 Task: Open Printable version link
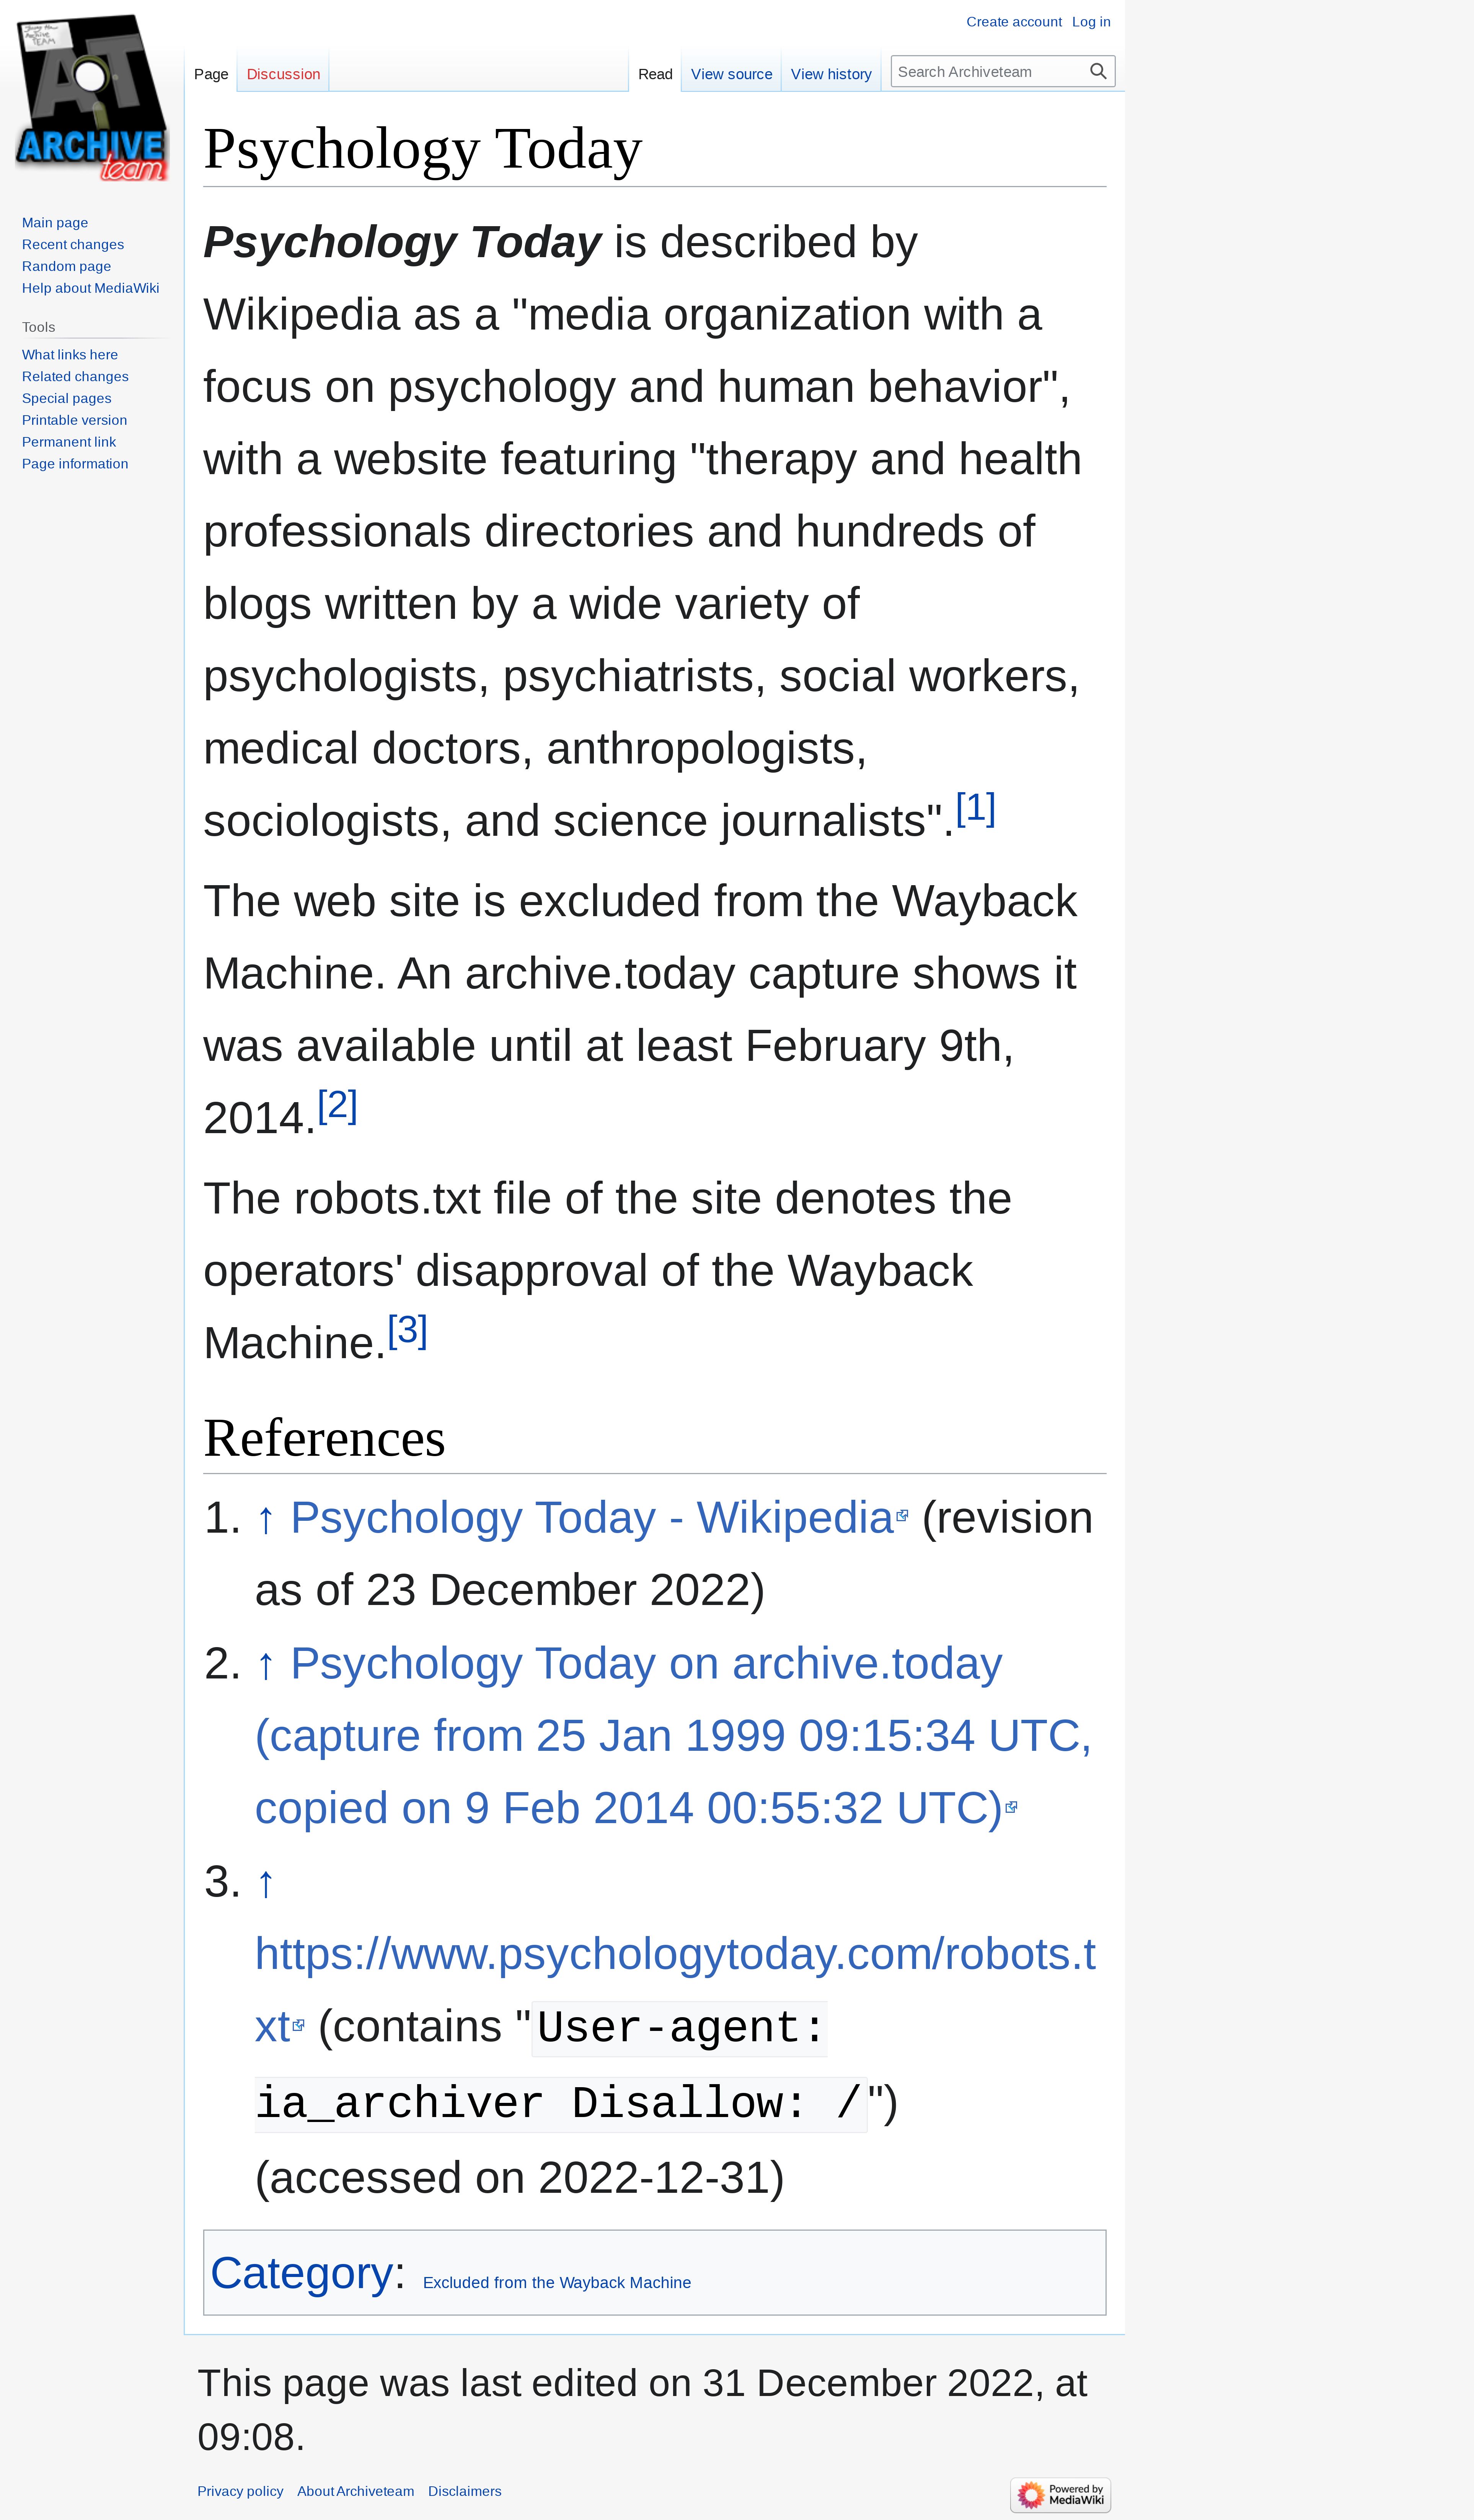point(74,421)
